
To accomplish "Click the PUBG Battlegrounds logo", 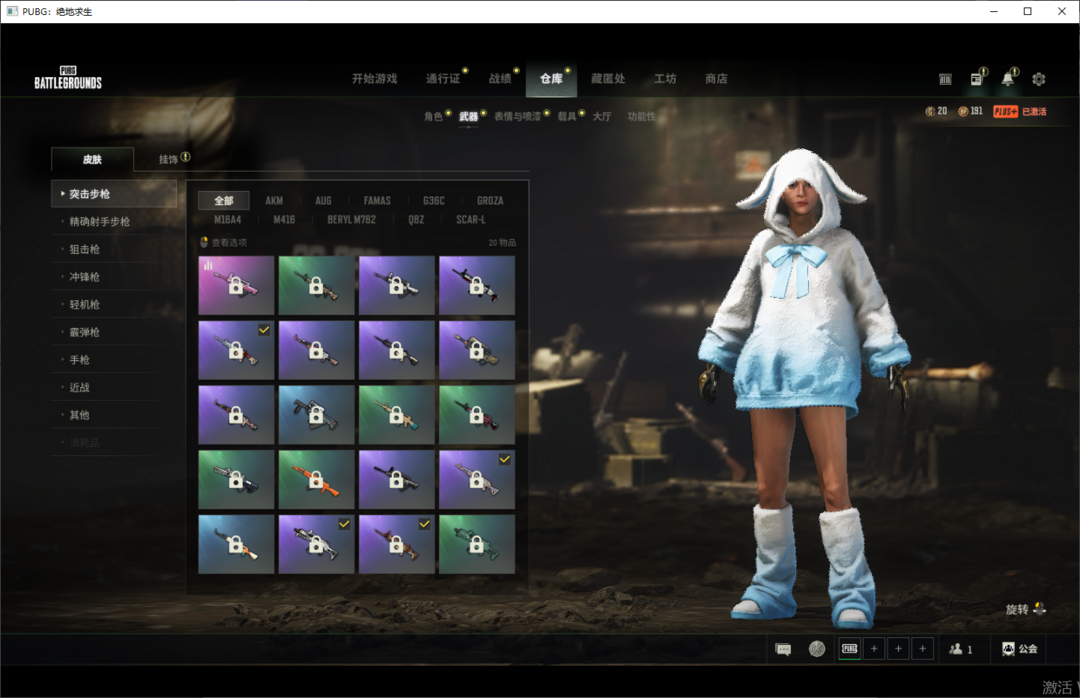I will coord(68,78).
